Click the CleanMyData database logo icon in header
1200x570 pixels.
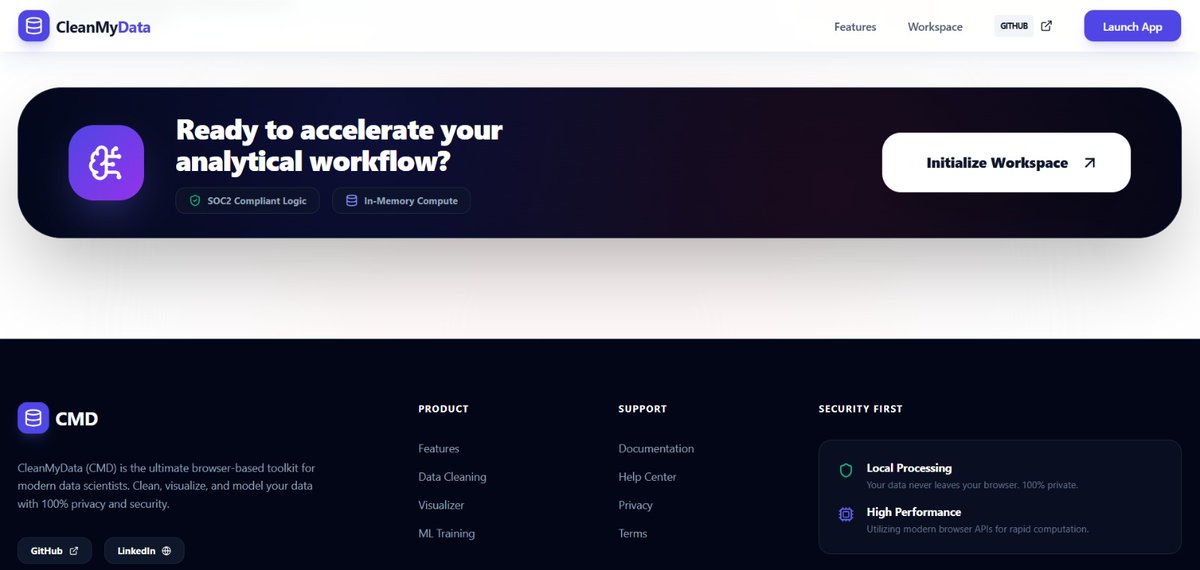[34, 26]
